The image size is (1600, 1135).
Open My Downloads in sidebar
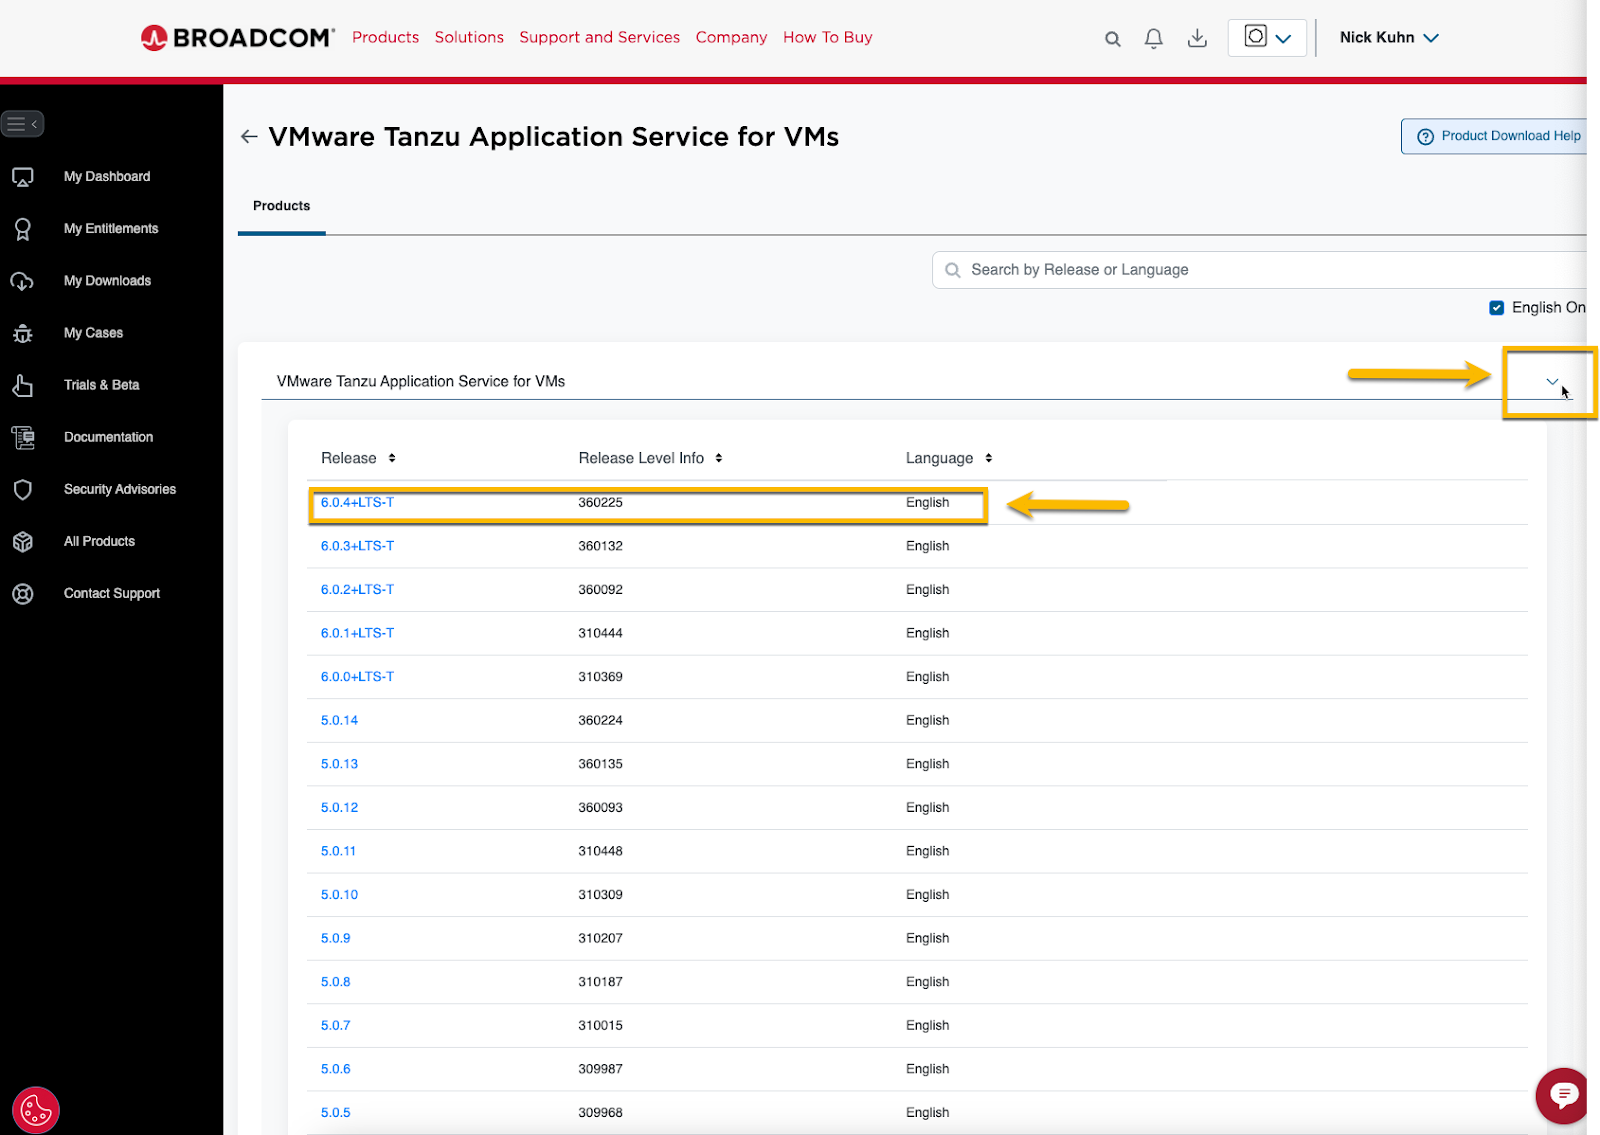(x=107, y=281)
